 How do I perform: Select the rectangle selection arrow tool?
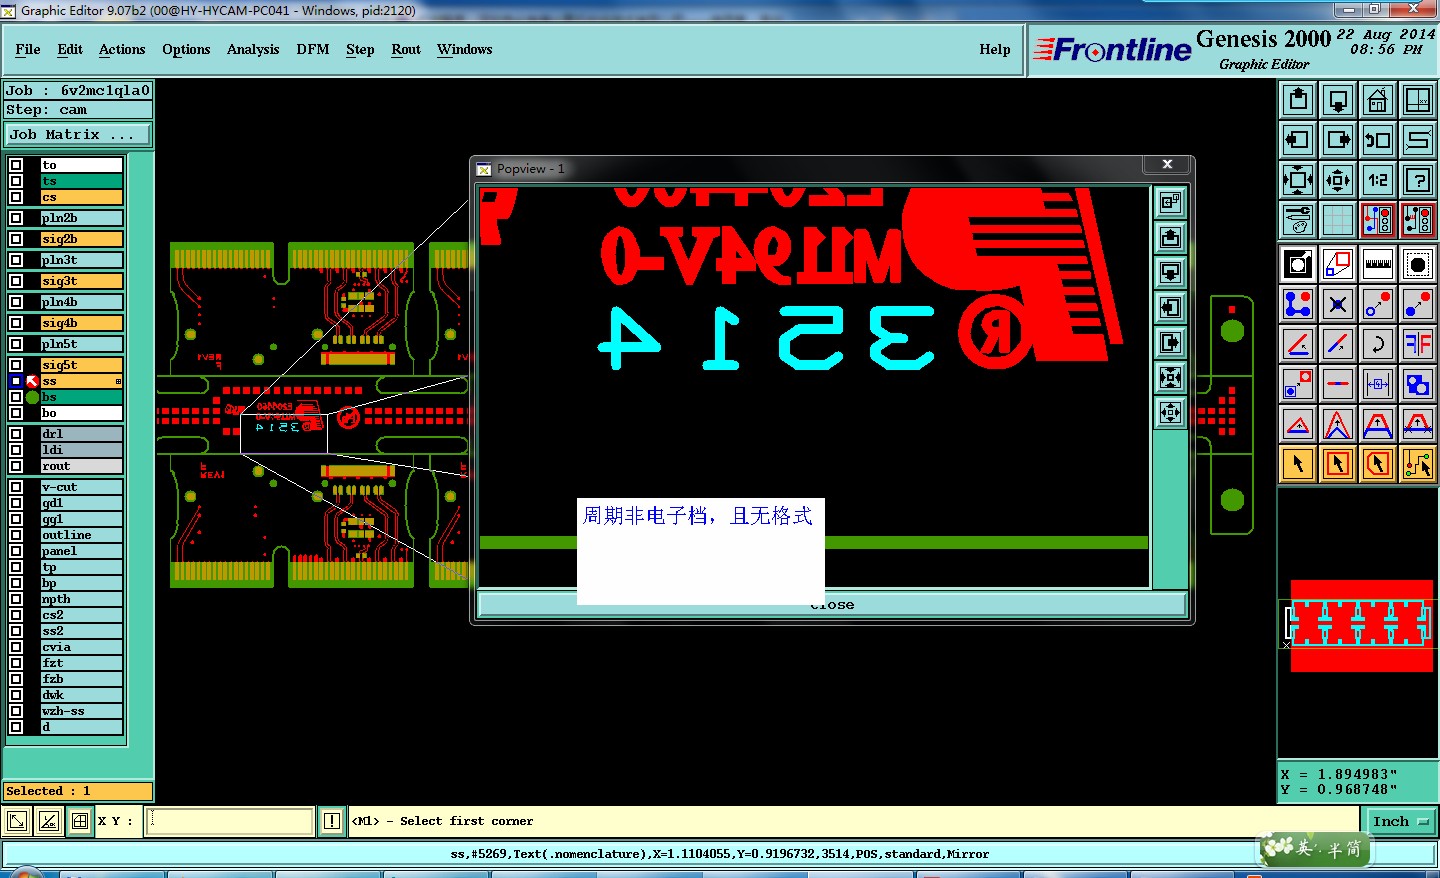[1338, 464]
